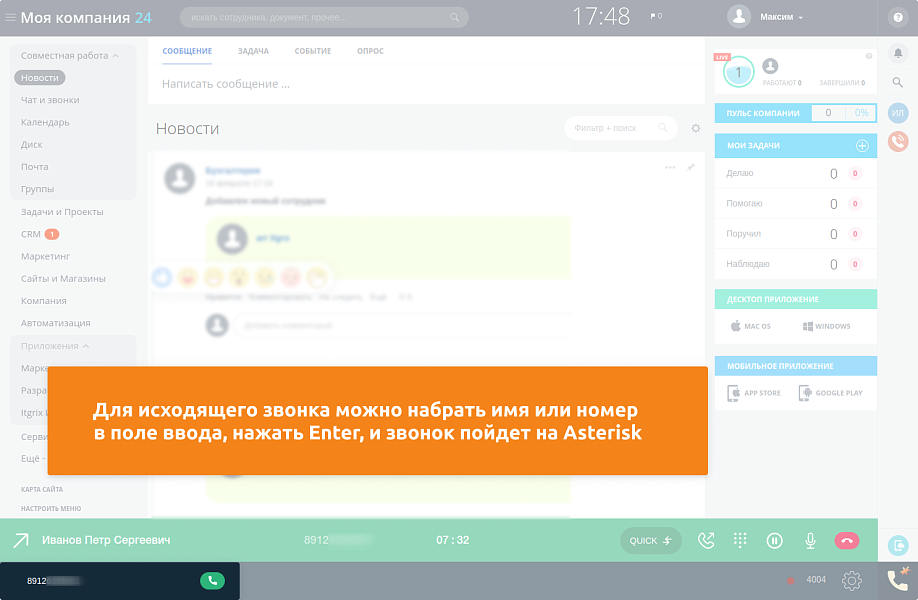
Task: Toggle notifications with the bell icon
Action: point(899,52)
